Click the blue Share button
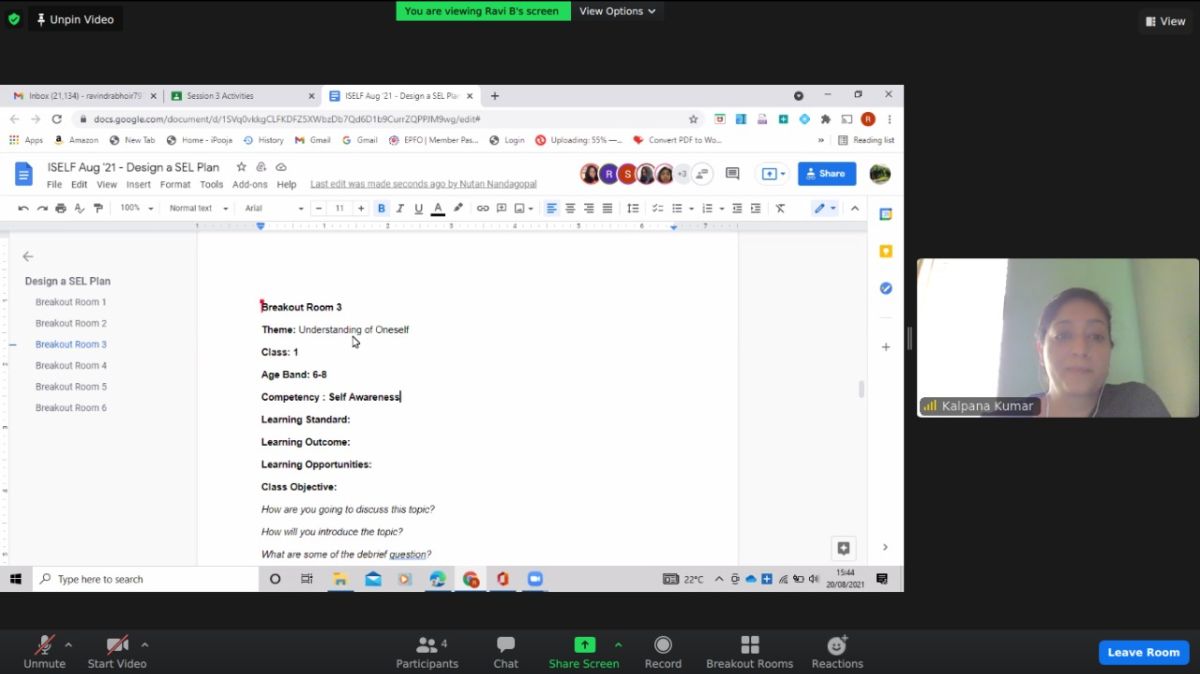Viewport: 1200px width, 674px height. [826, 173]
